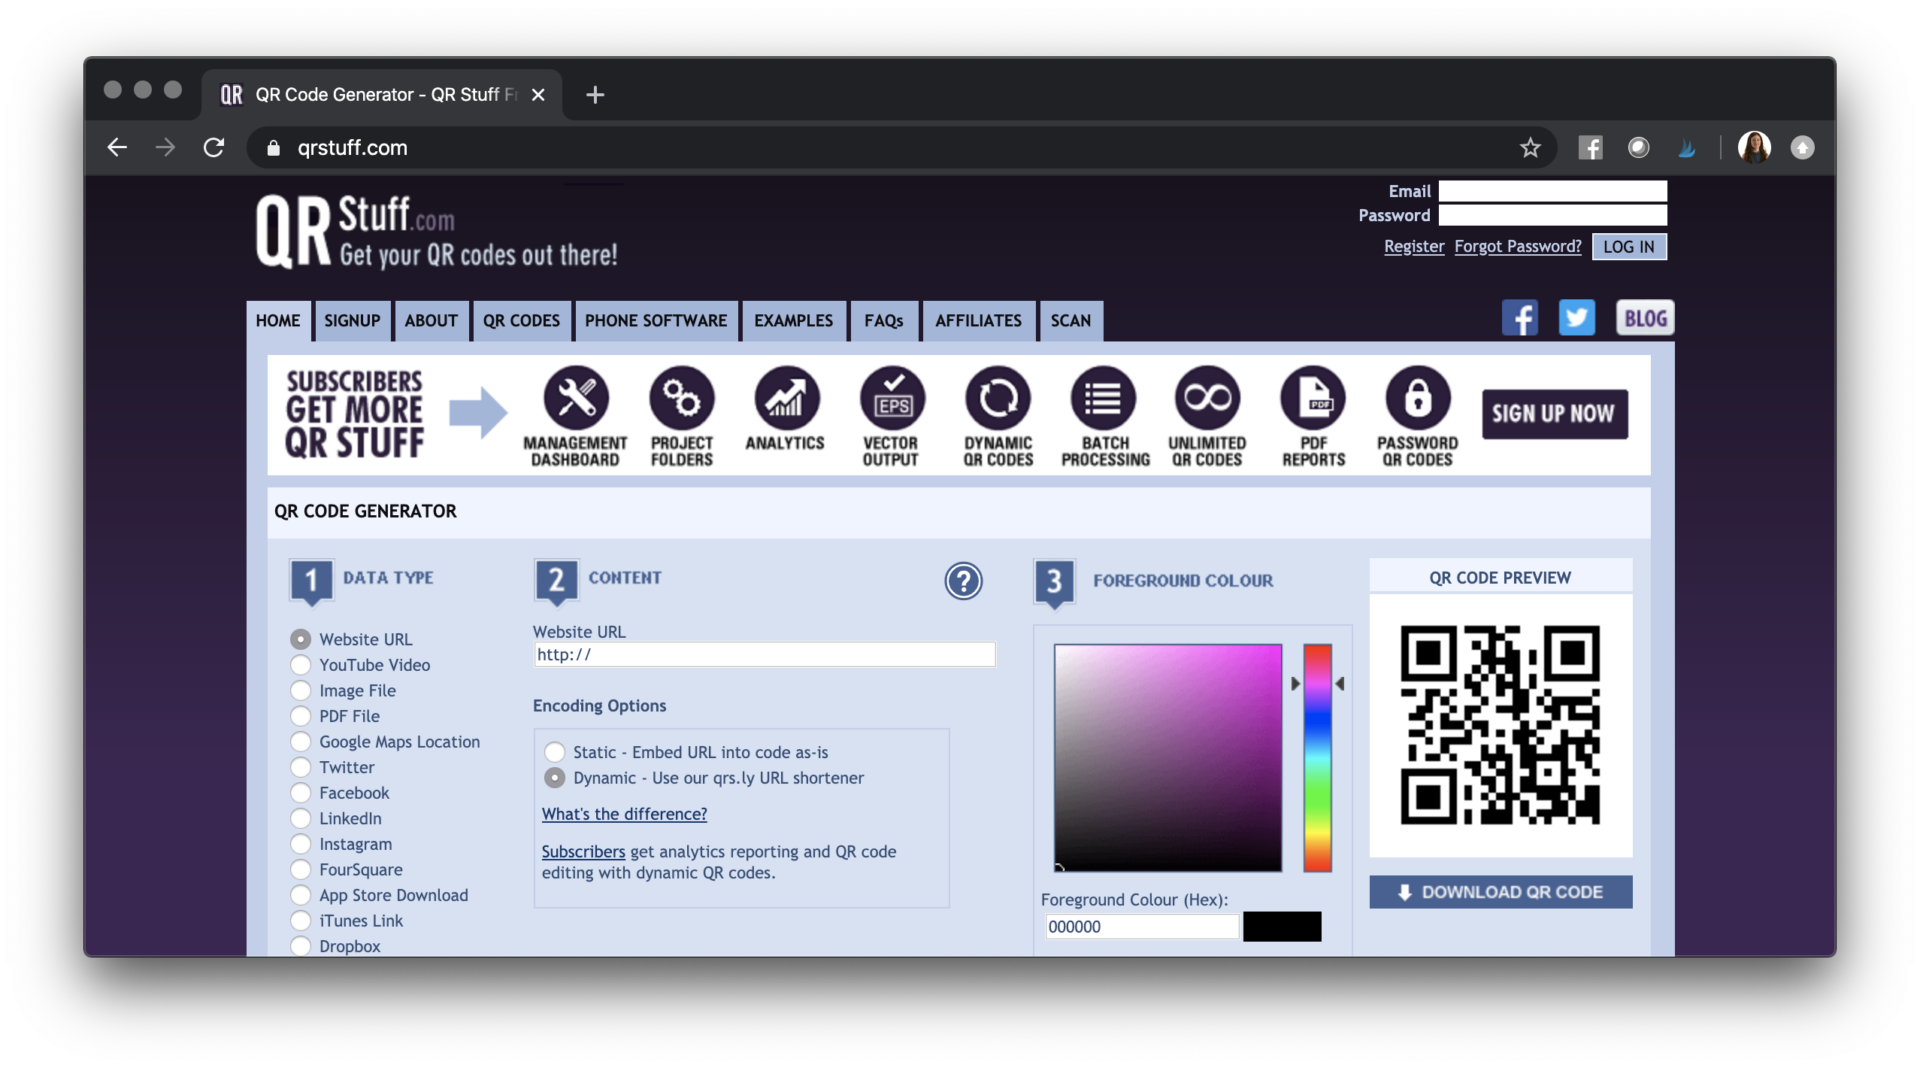Open the What's the difference link
This screenshot has height=1068, width=1920.
click(x=623, y=814)
